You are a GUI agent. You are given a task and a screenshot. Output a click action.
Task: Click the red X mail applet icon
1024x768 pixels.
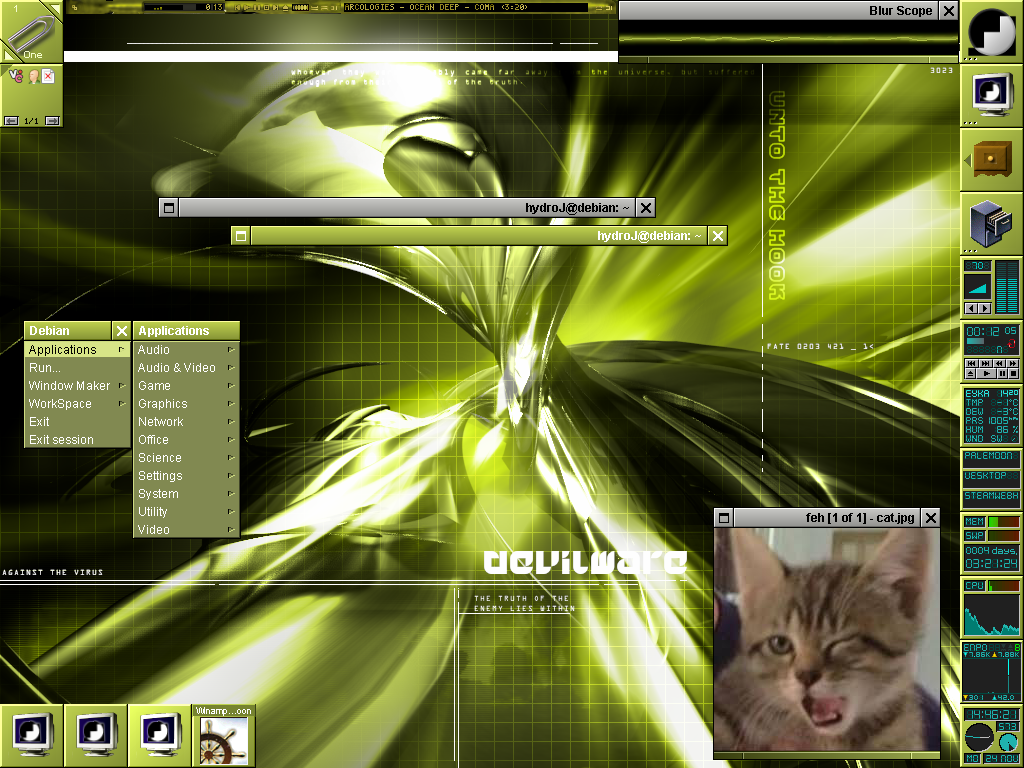click(47, 76)
